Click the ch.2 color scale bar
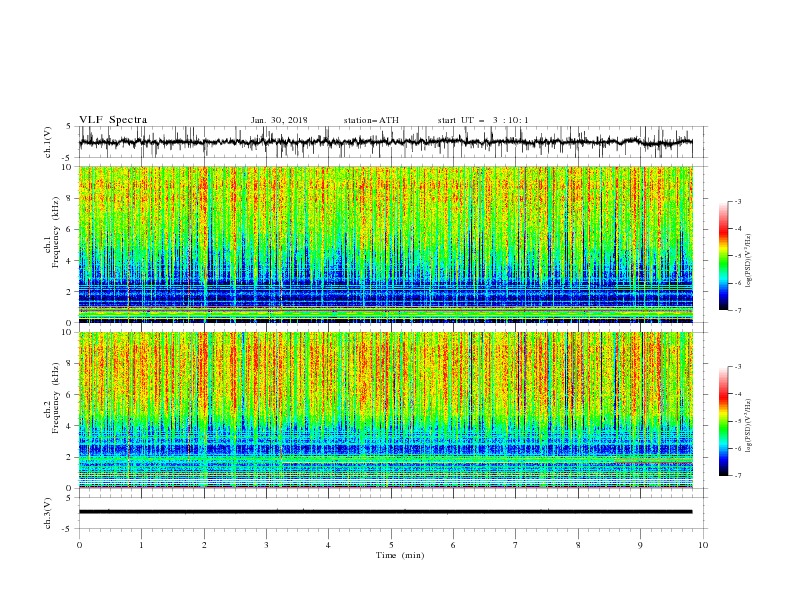Viewport: 792px width, 612px height. click(x=724, y=421)
